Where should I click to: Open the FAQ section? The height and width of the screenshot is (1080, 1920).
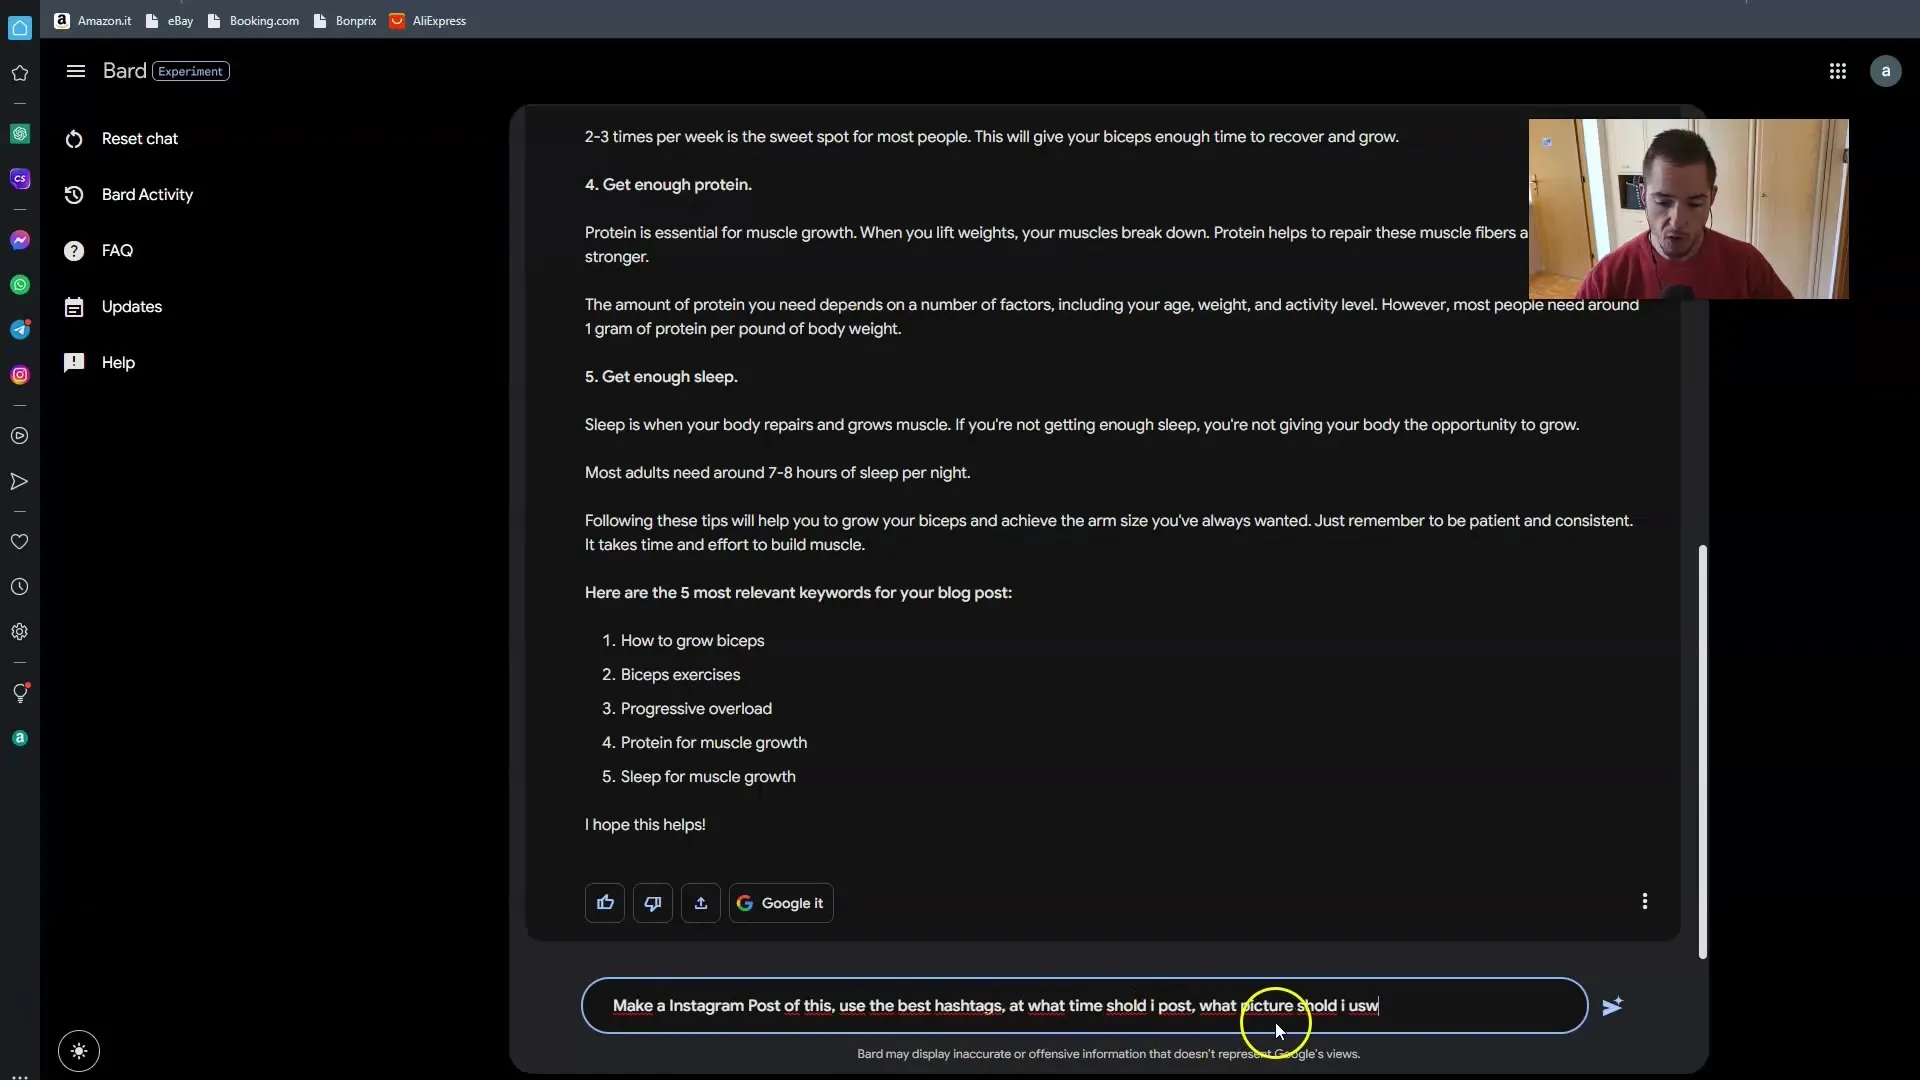116,249
